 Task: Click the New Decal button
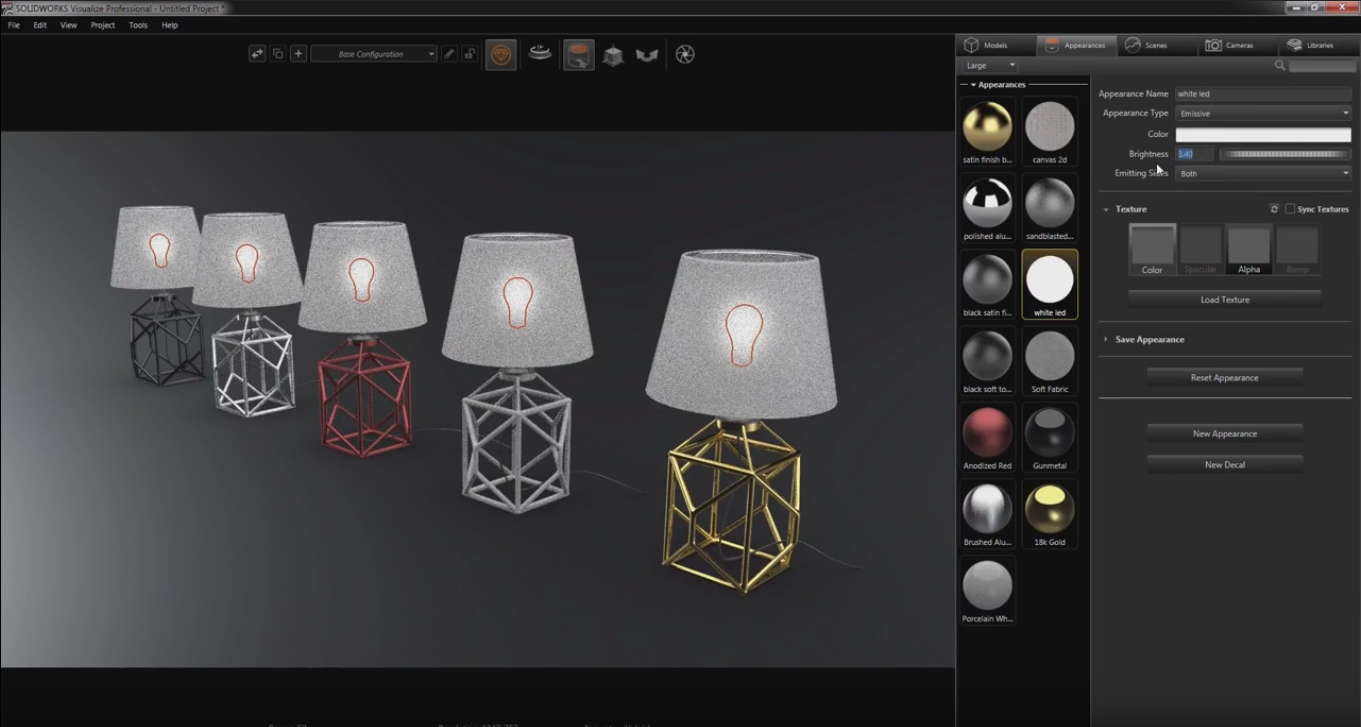click(1224, 465)
